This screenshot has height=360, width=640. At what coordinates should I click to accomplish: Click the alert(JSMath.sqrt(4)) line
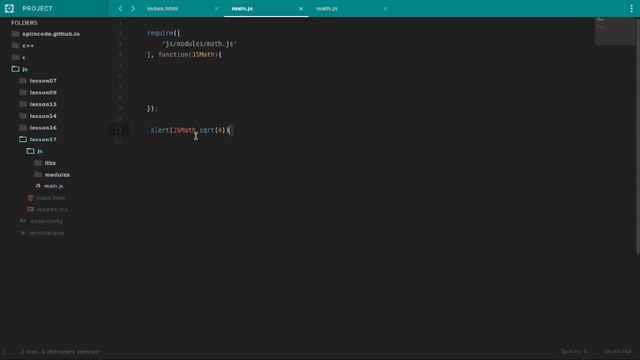click(191, 130)
